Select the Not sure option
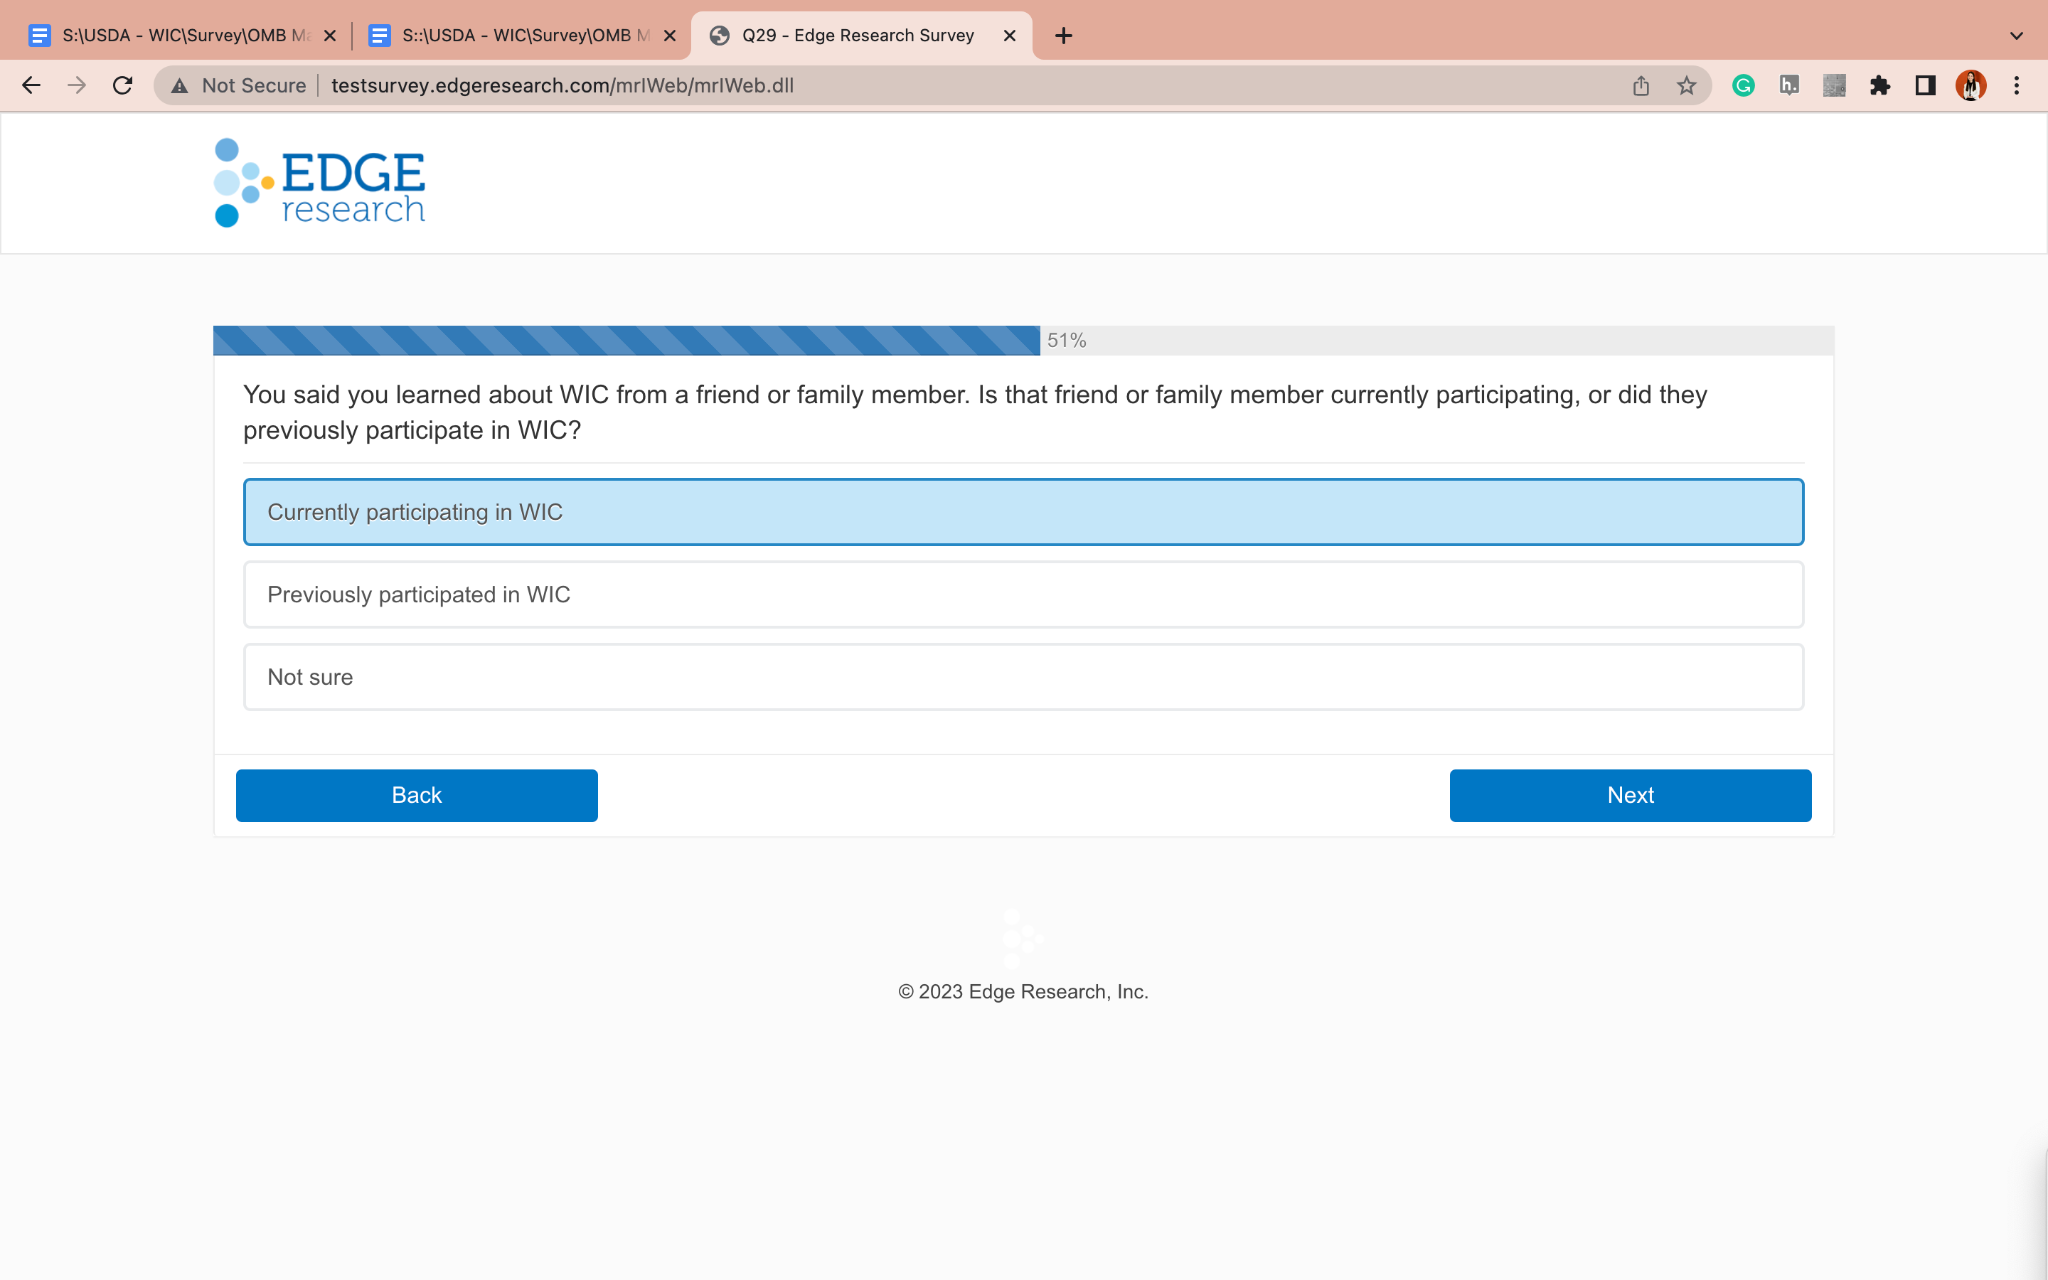 pyautogui.click(x=1023, y=677)
